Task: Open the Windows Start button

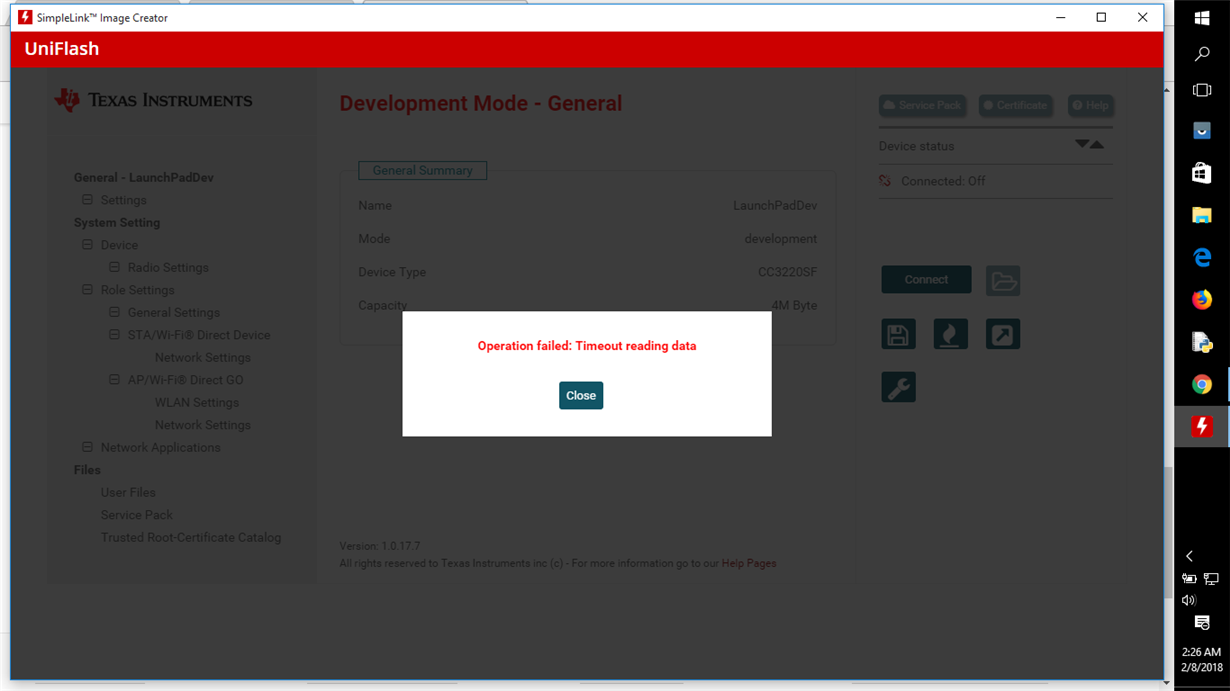Action: pyautogui.click(x=1202, y=18)
